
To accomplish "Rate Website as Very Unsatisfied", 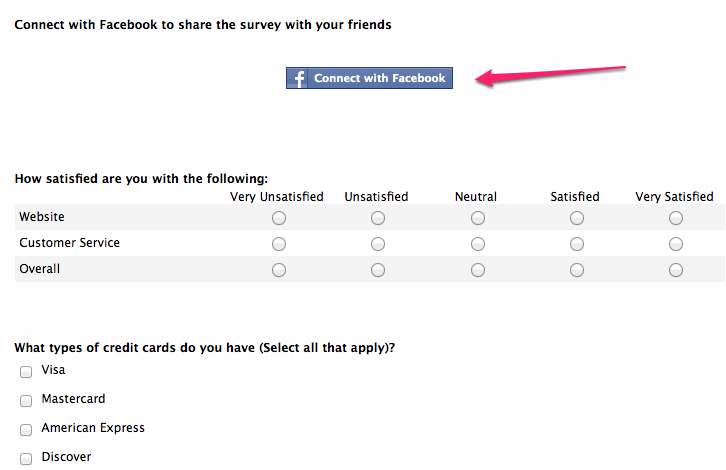I will (278, 218).
